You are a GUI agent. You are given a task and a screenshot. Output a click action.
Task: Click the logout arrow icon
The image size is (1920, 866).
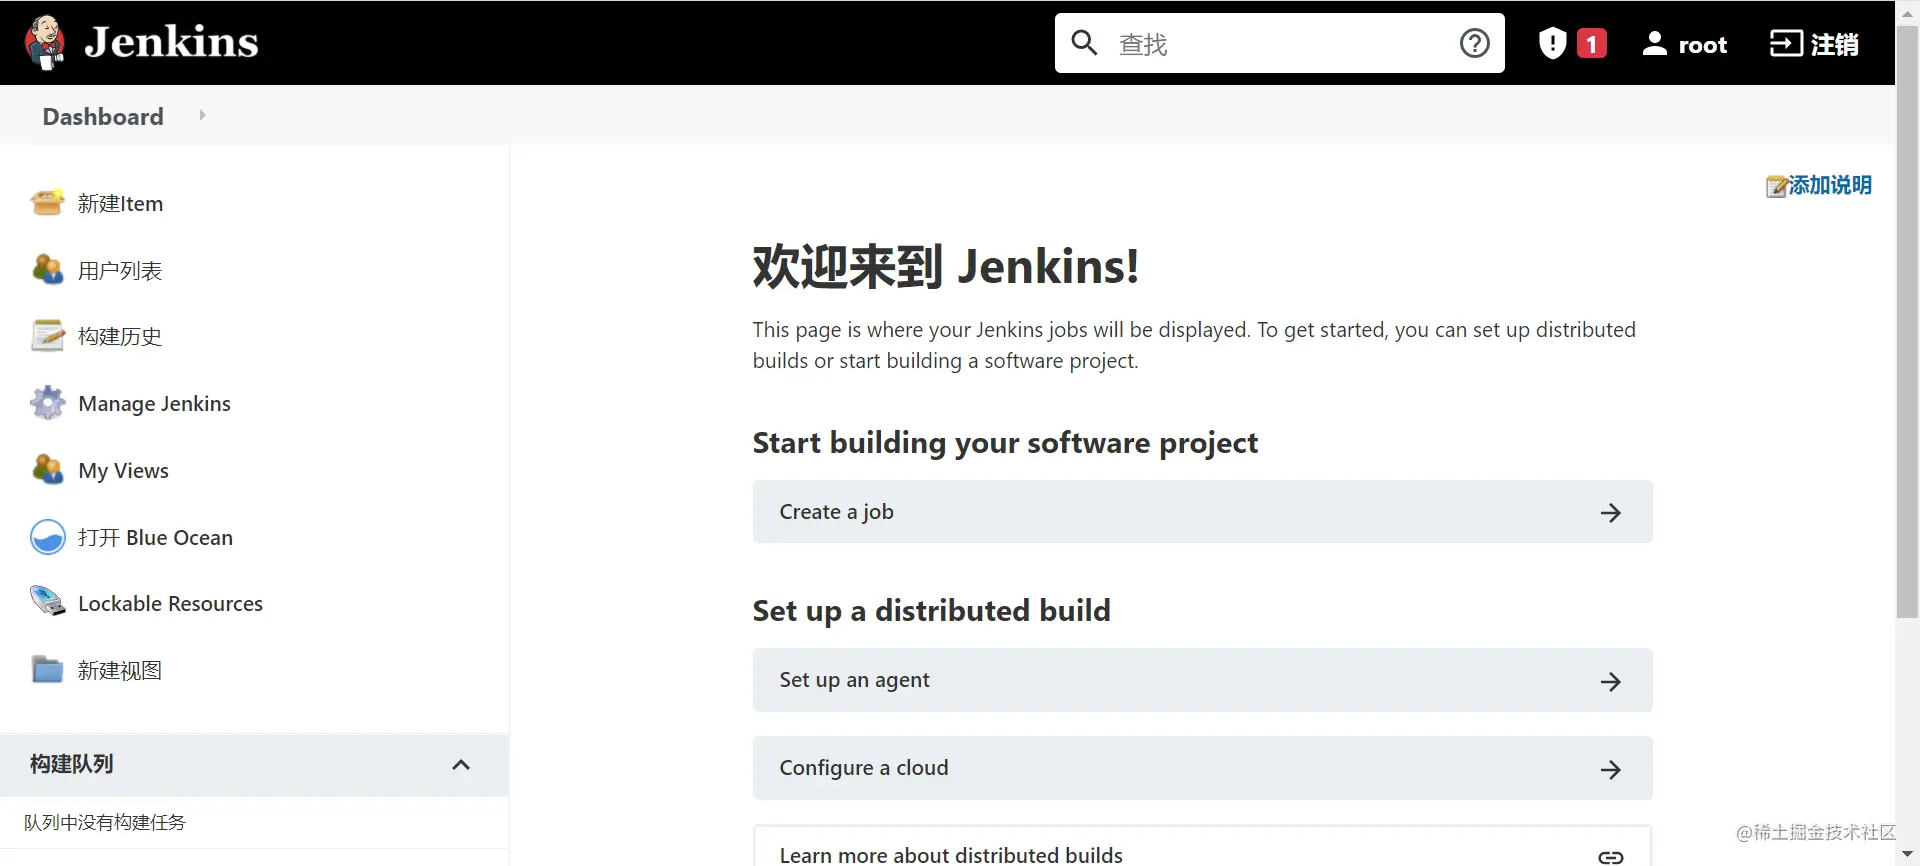point(1786,43)
